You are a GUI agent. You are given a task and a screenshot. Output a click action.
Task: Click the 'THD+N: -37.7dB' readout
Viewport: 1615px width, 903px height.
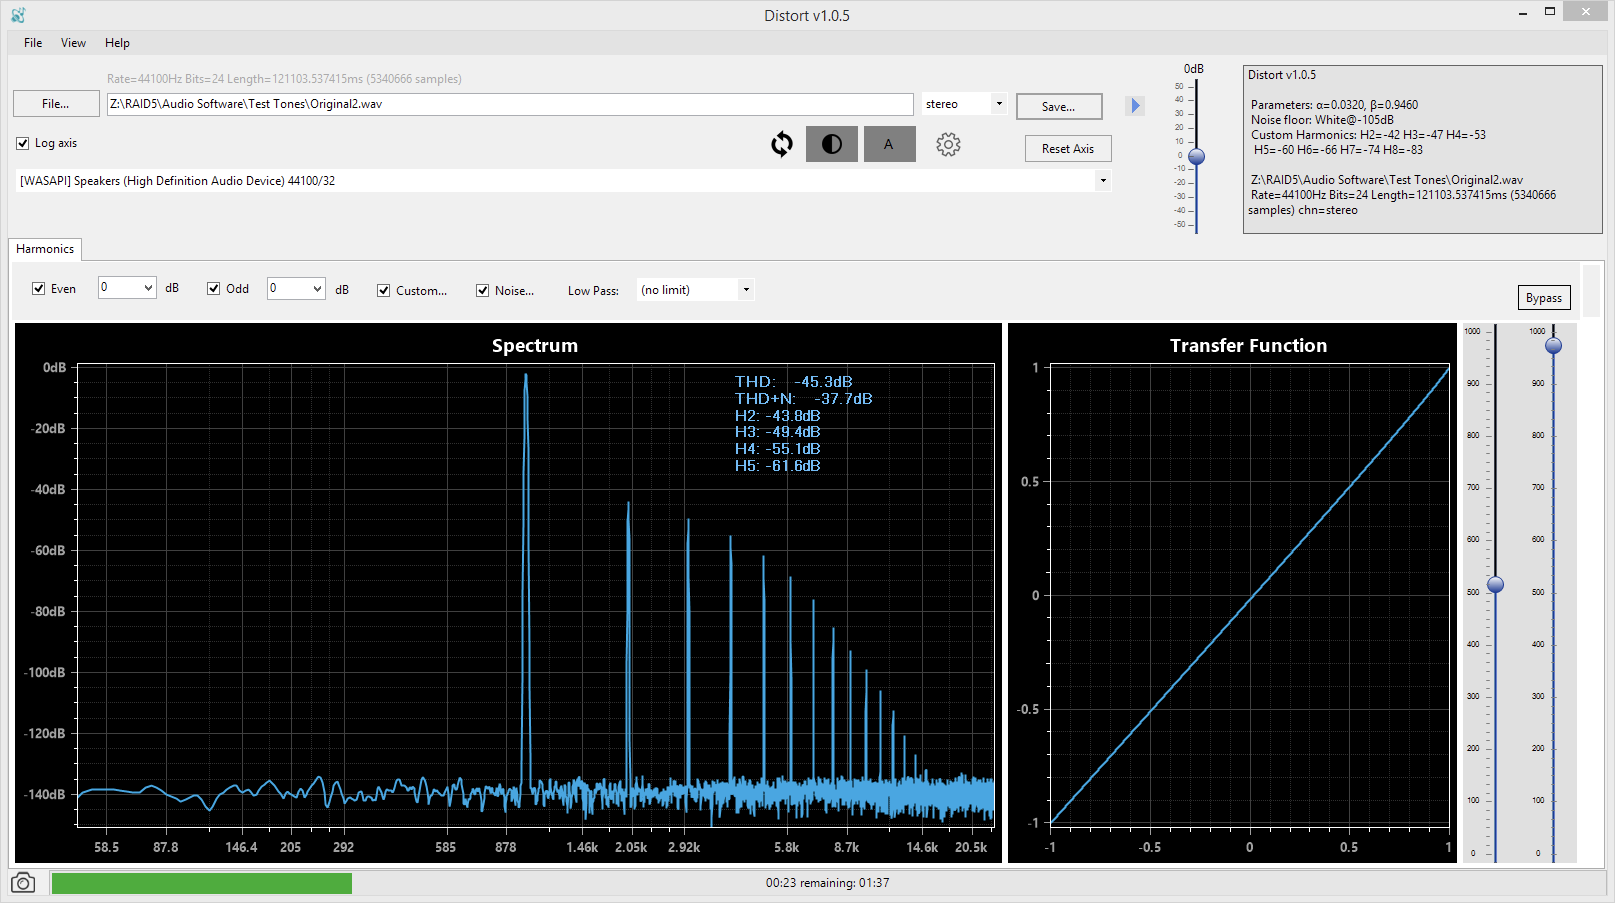[804, 399]
